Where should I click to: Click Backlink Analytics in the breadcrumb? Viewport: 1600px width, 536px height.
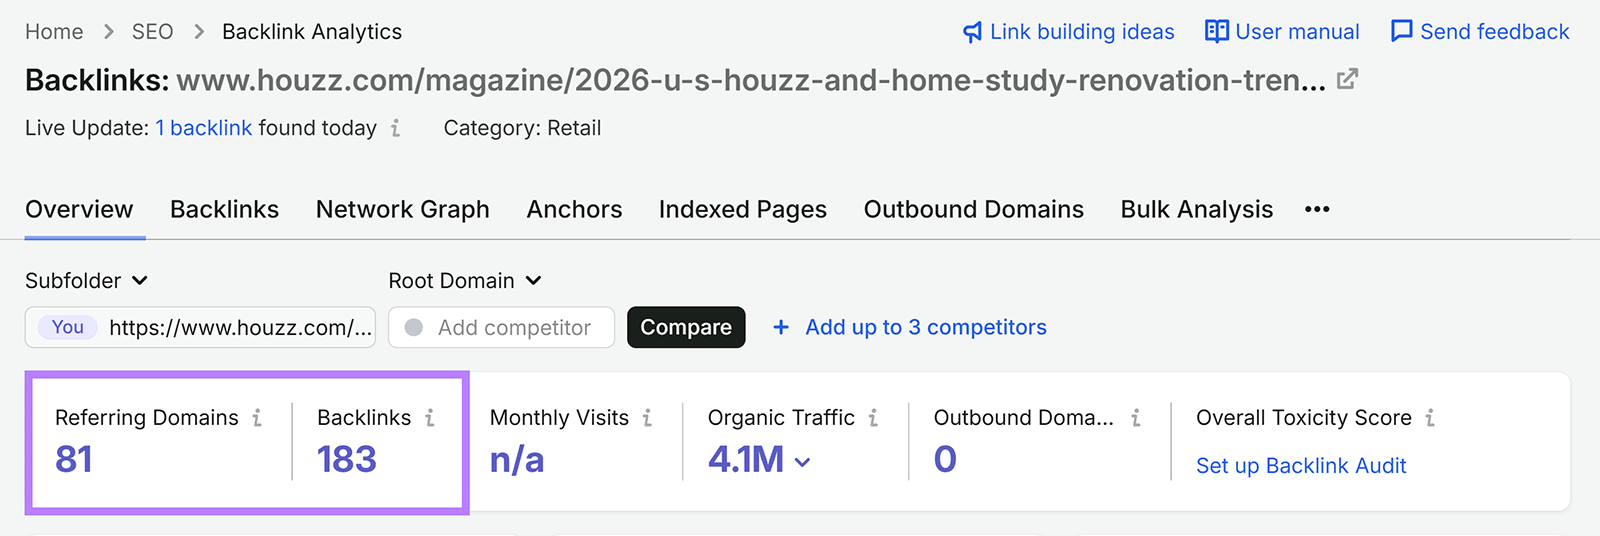point(312,32)
